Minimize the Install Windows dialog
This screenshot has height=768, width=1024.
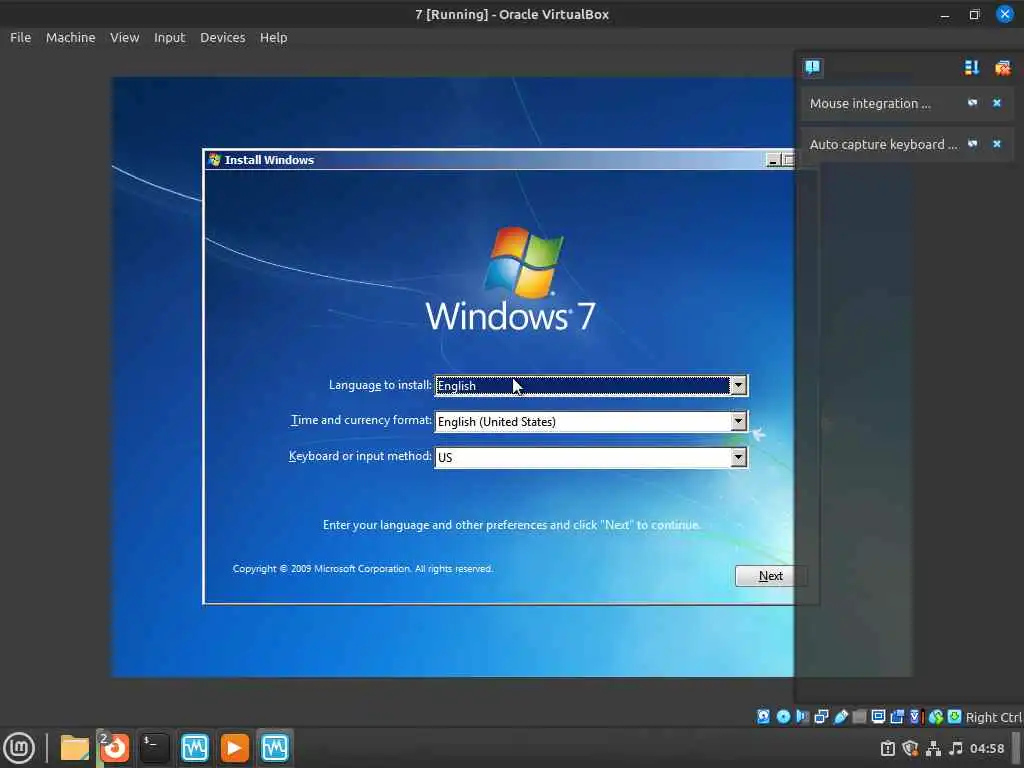pos(773,160)
